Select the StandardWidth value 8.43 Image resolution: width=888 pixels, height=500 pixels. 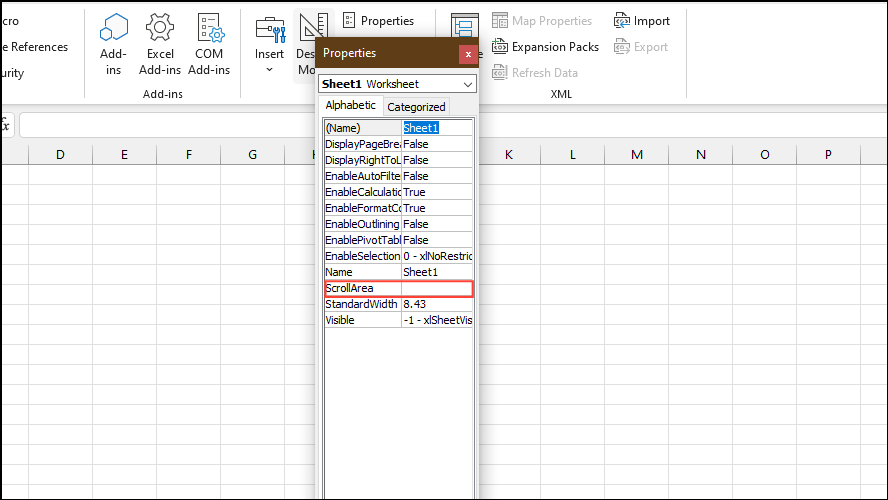pos(437,304)
